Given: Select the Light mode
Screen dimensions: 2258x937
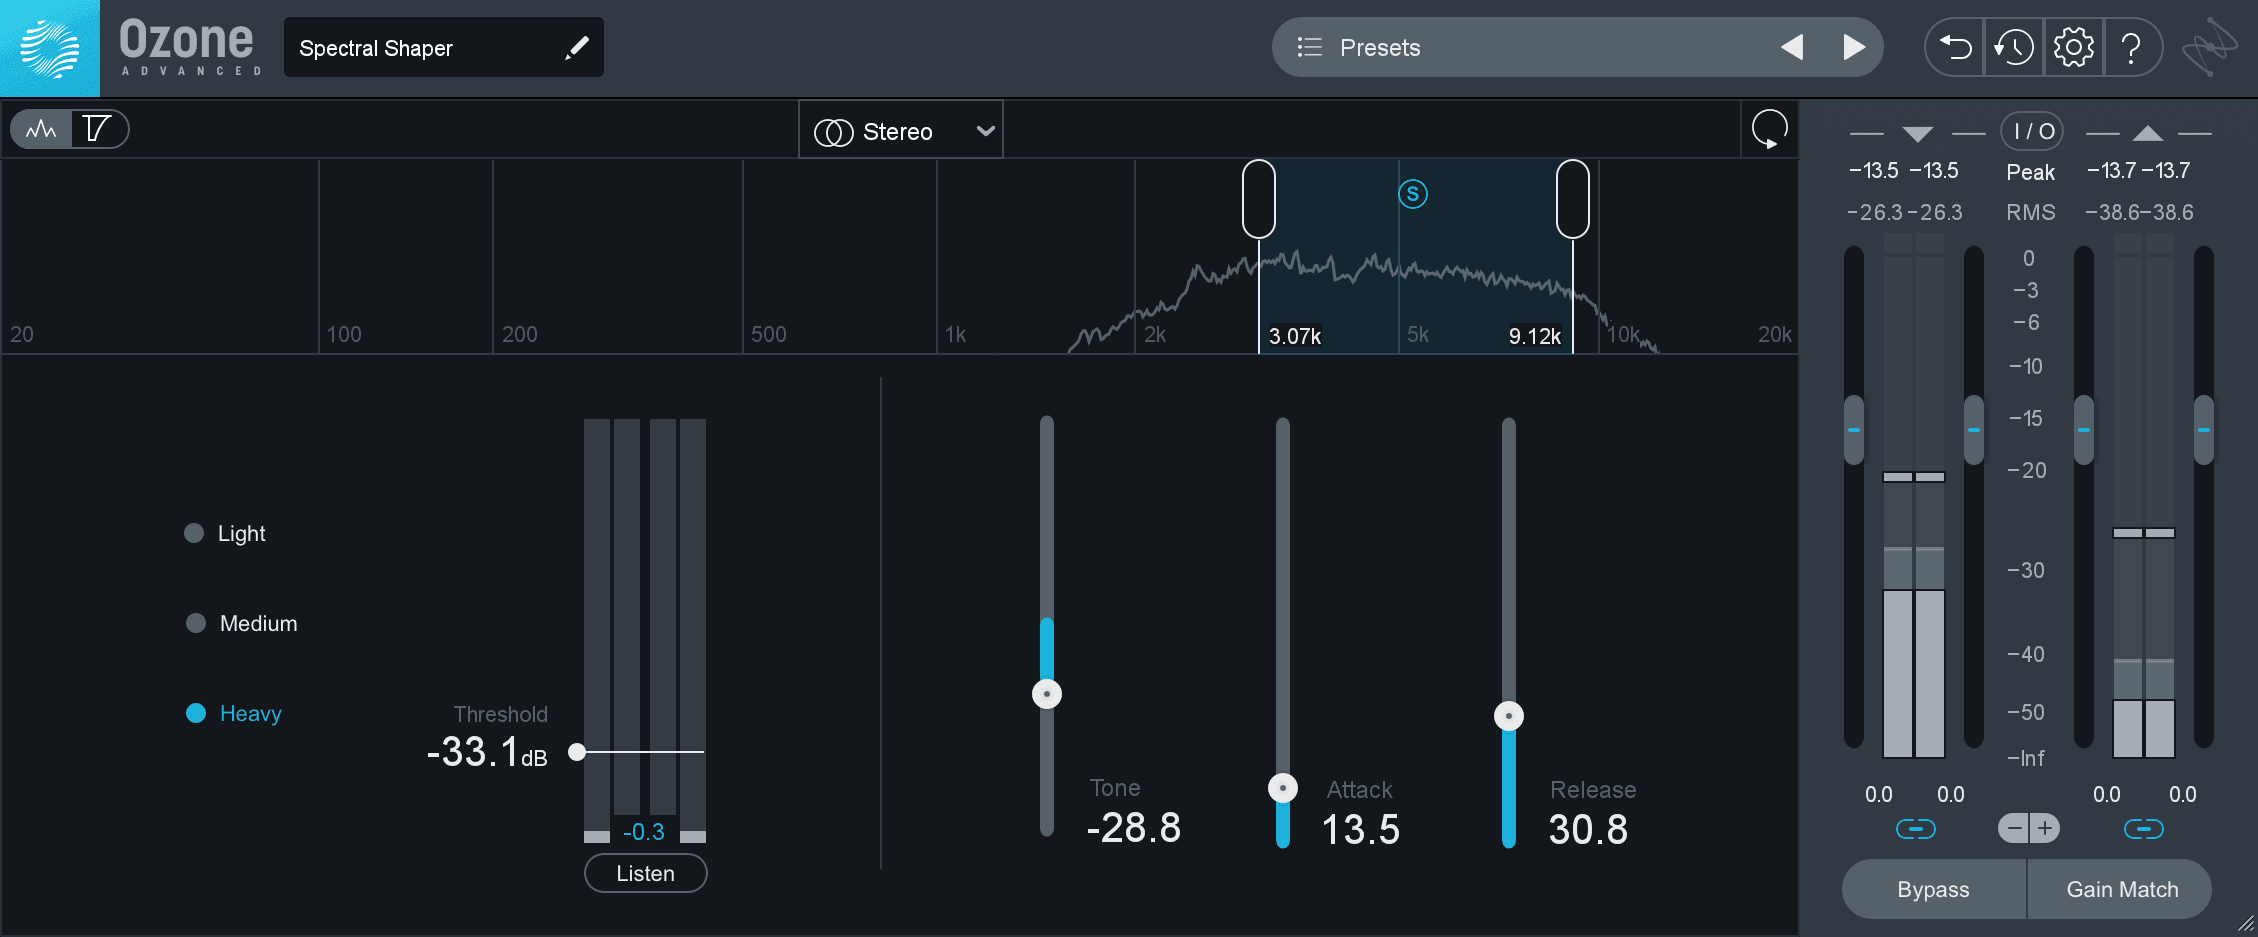Looking at the screenshot, I should (x=225, y=533).
